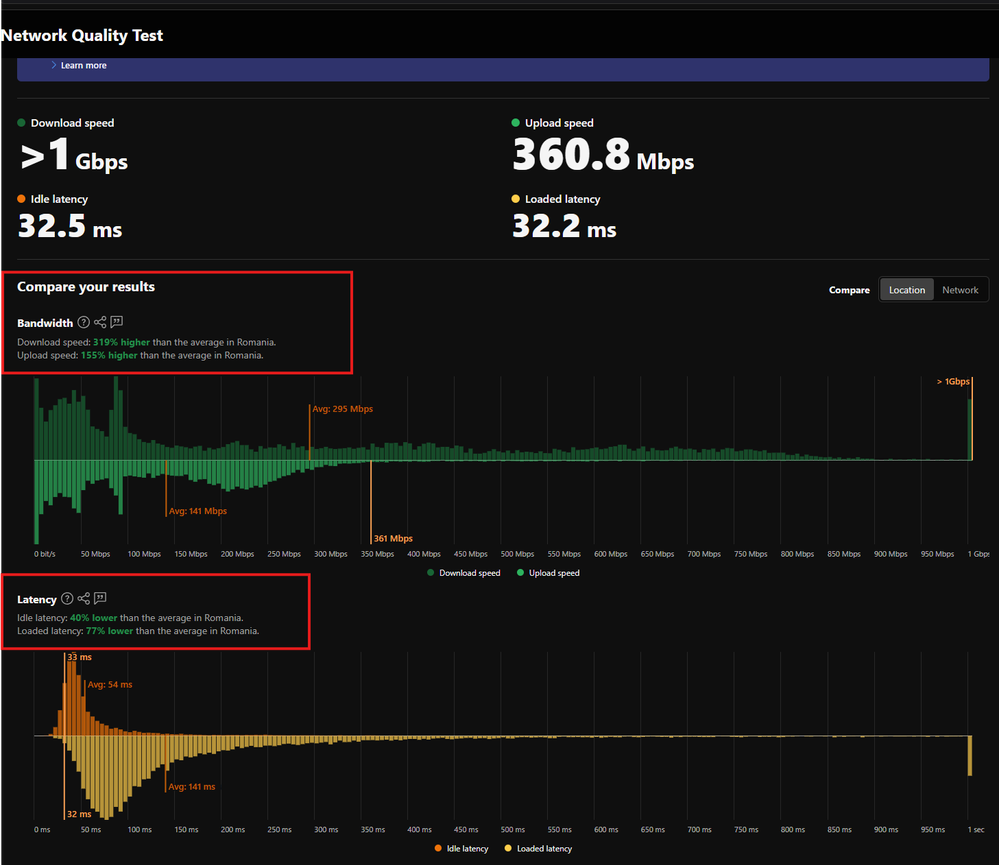Viewport: 999px width, 865px height.
Task: Click the 500 Mbps axis label
Action: 517,554
